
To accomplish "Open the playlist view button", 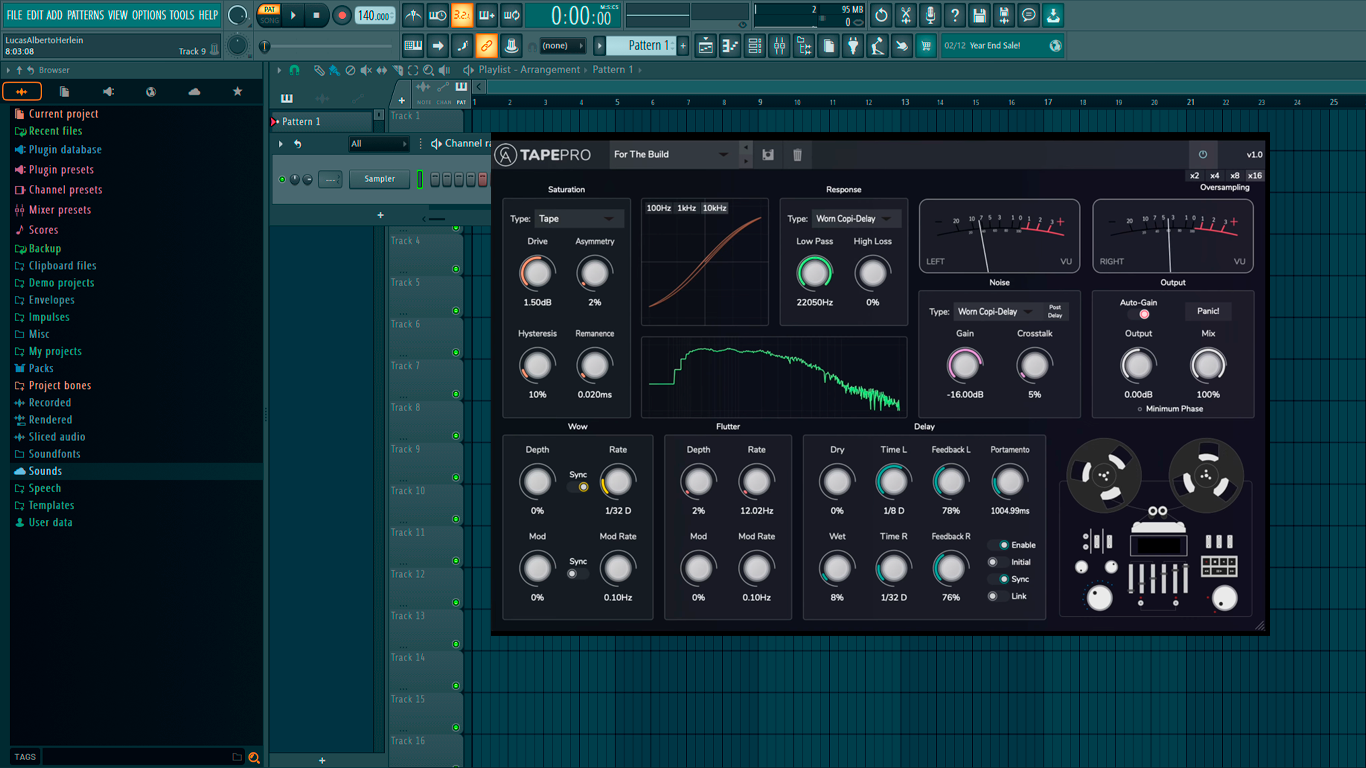I will coord(705,46).
